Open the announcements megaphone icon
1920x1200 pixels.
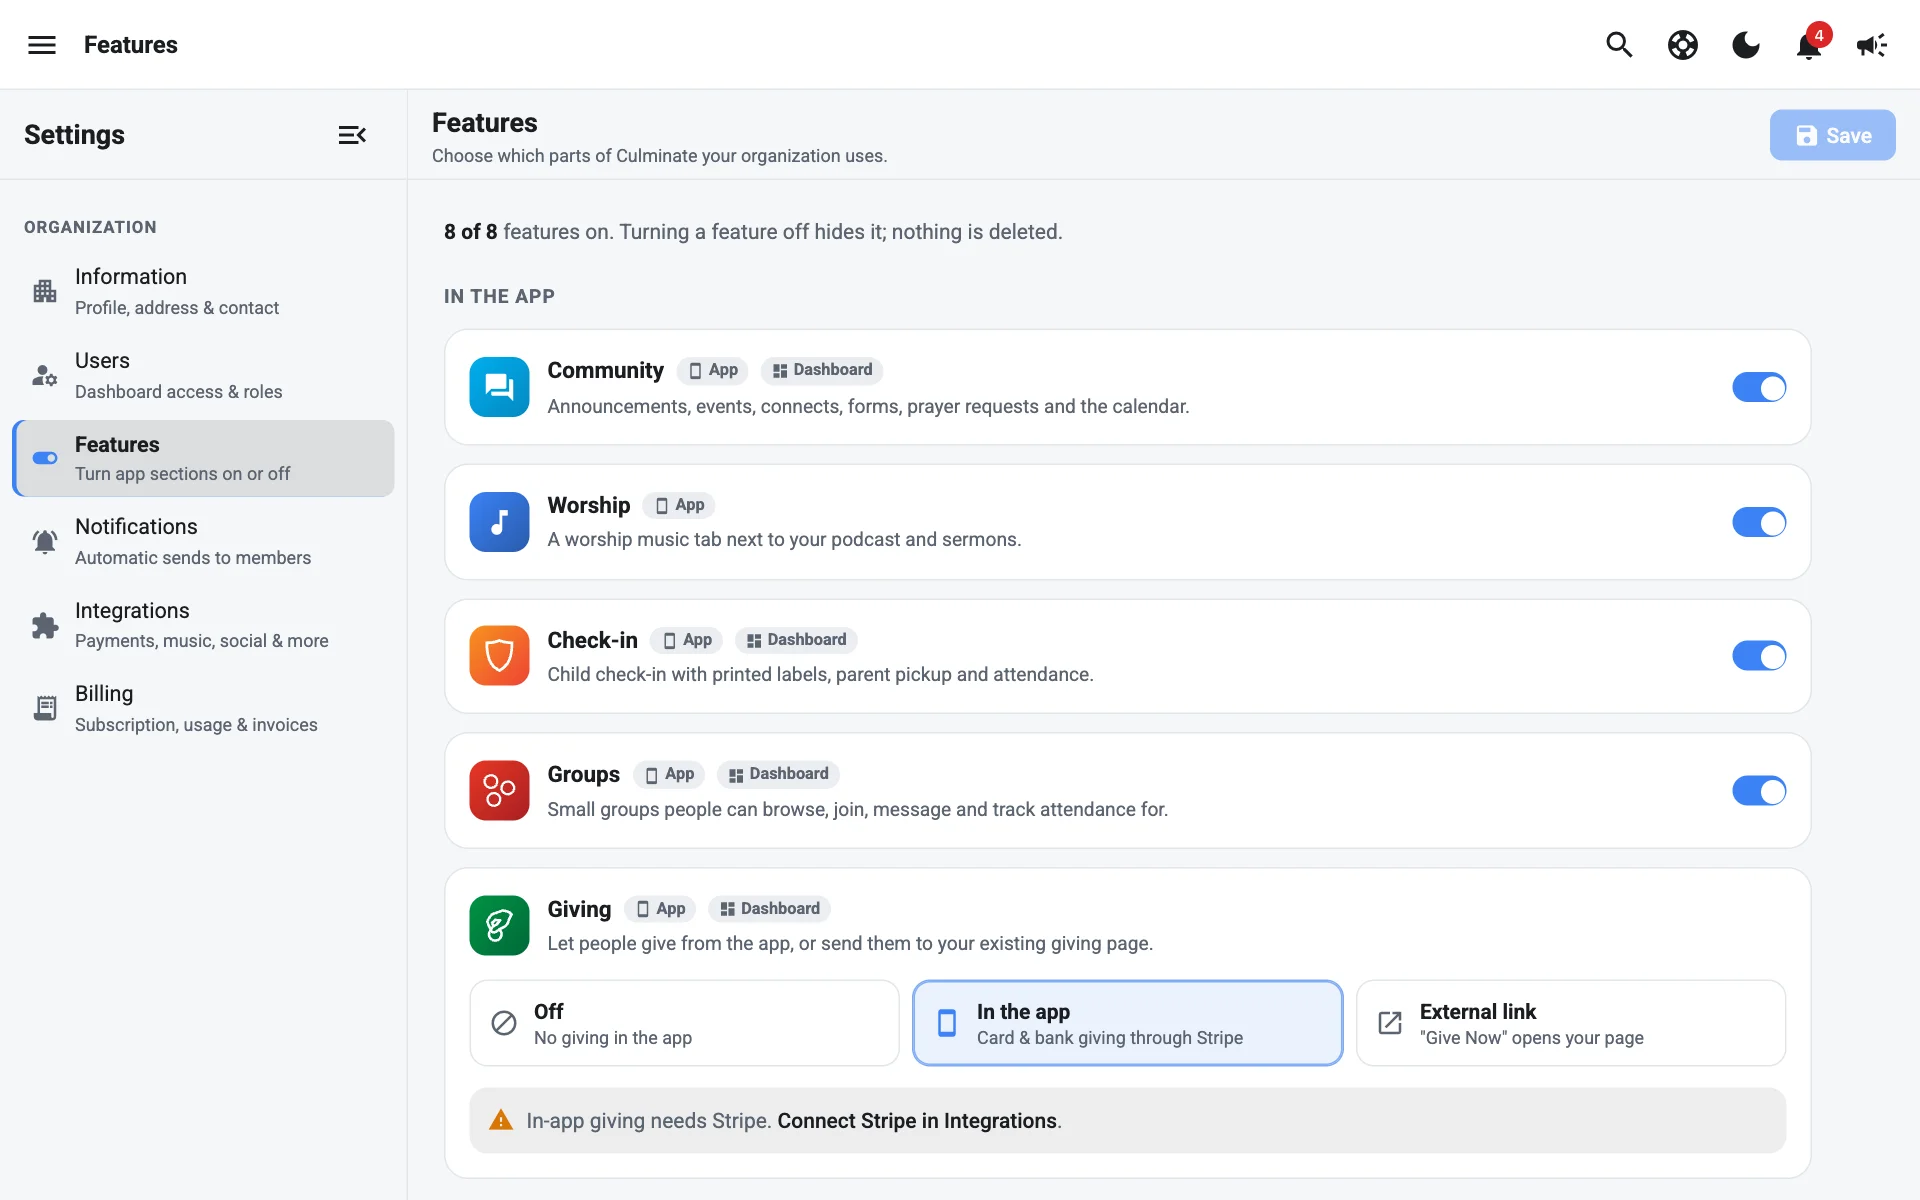pos(1872,45)
